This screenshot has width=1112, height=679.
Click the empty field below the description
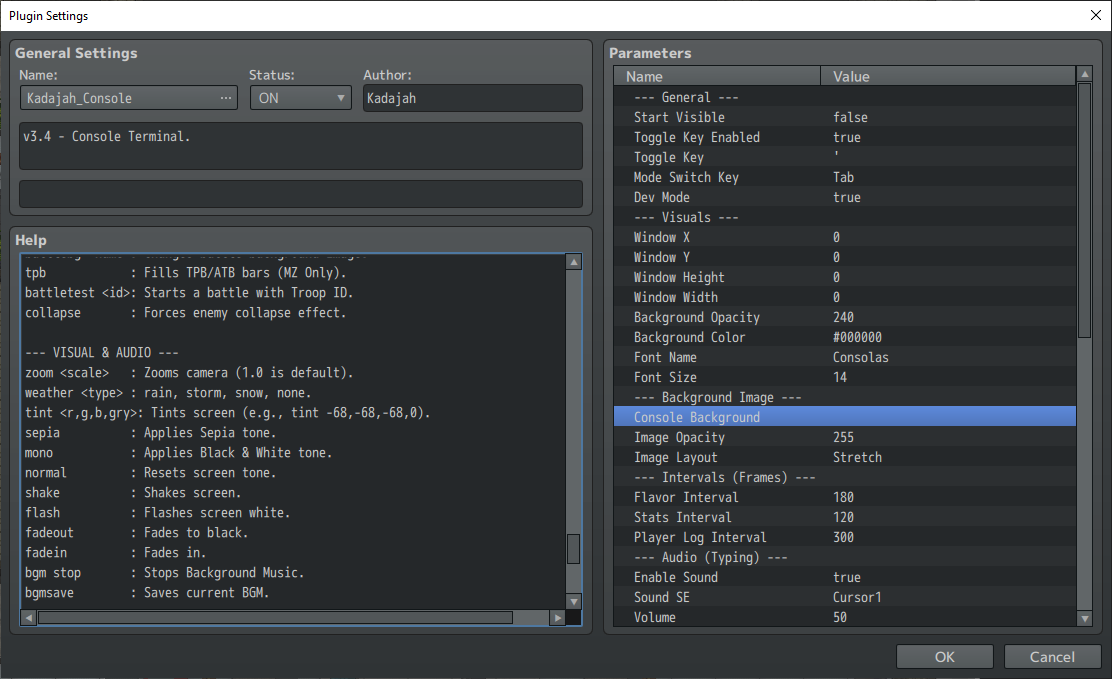pos(301,194)
